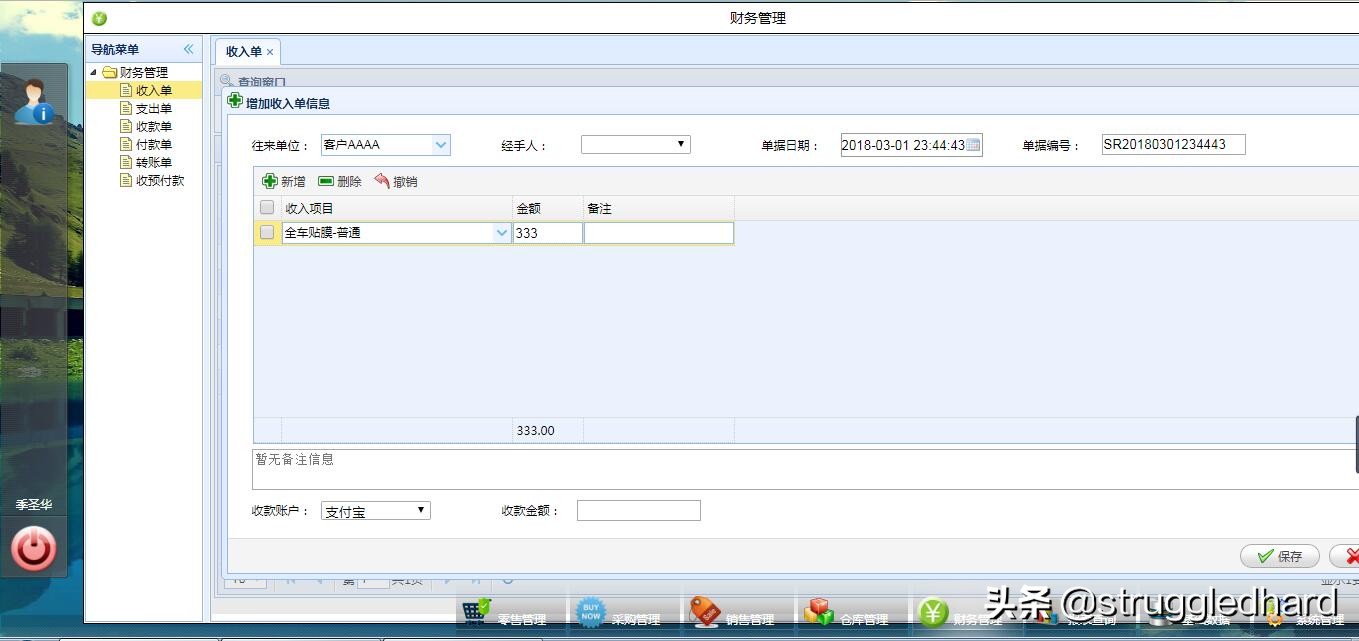Open the 往来单位 customer dropdown
The image size is (1359, 641).
441,144
